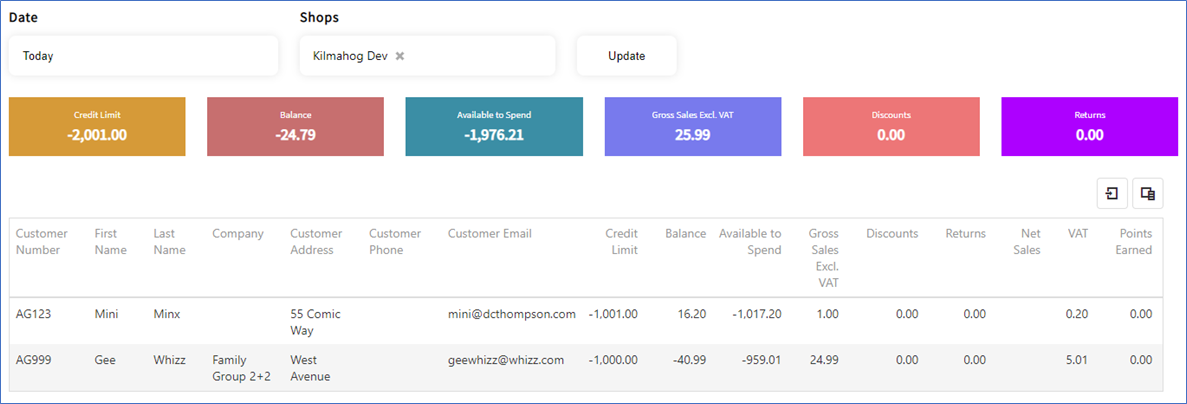
Task: Select the Balance summary tile
Action: click(295, 126)
